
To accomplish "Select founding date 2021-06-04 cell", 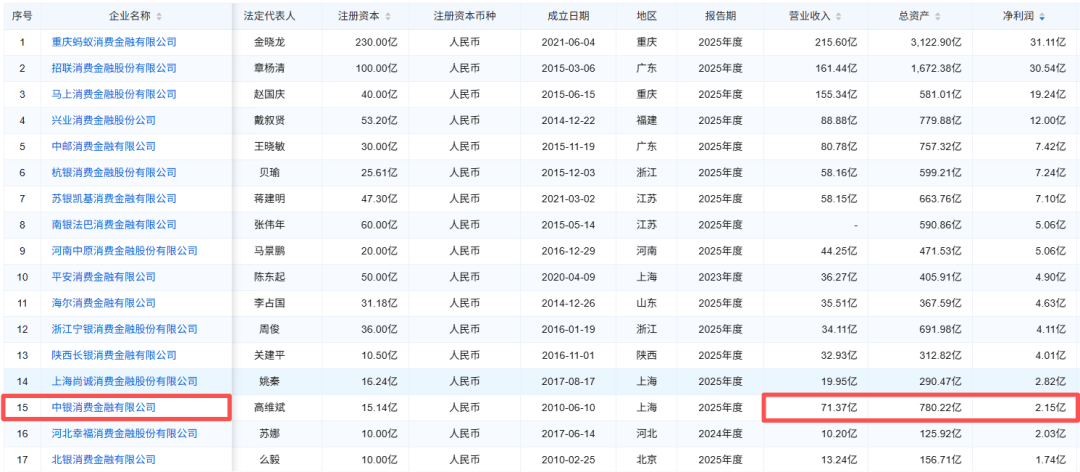I will (x=568, y=42).
